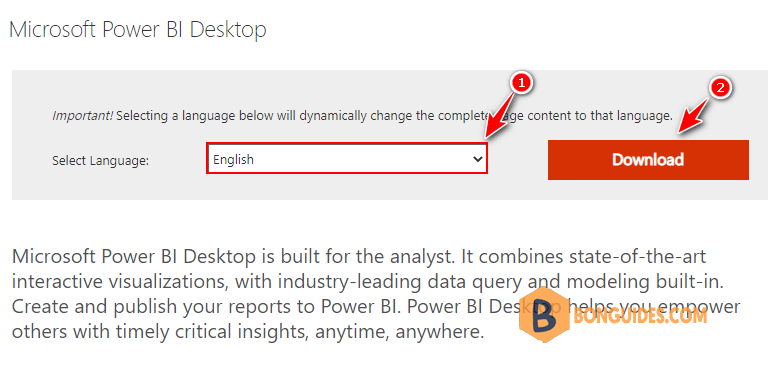768x380 pixels.
Task: Click the red Download button
Action: [x=648, y=160]
